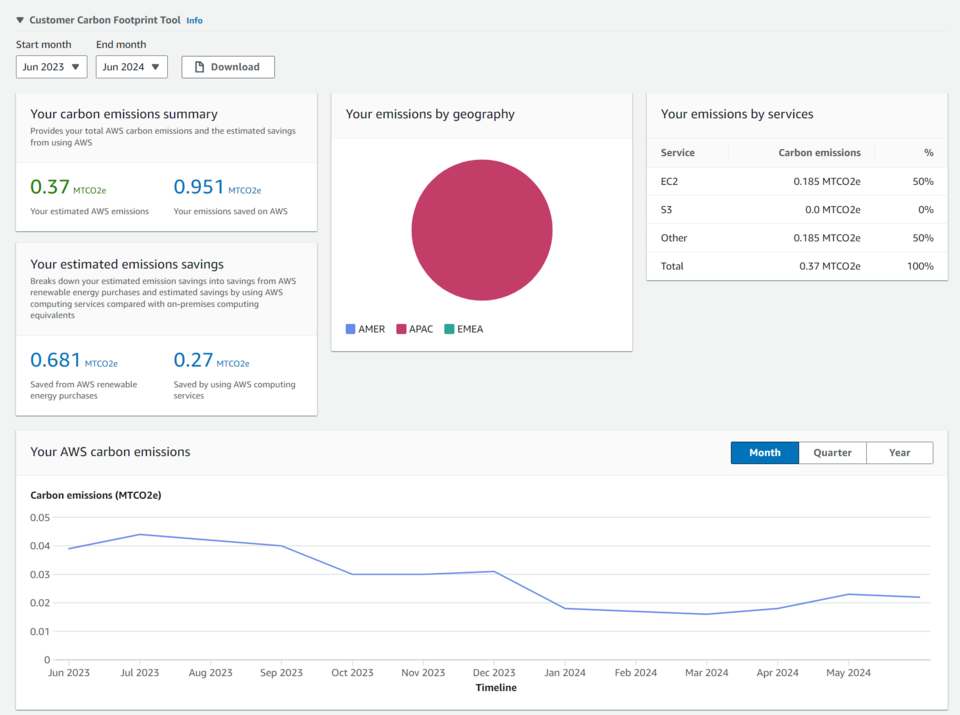Click the Timeline axis title
This screenshot has height=715, width=960.
pos(496,687)
